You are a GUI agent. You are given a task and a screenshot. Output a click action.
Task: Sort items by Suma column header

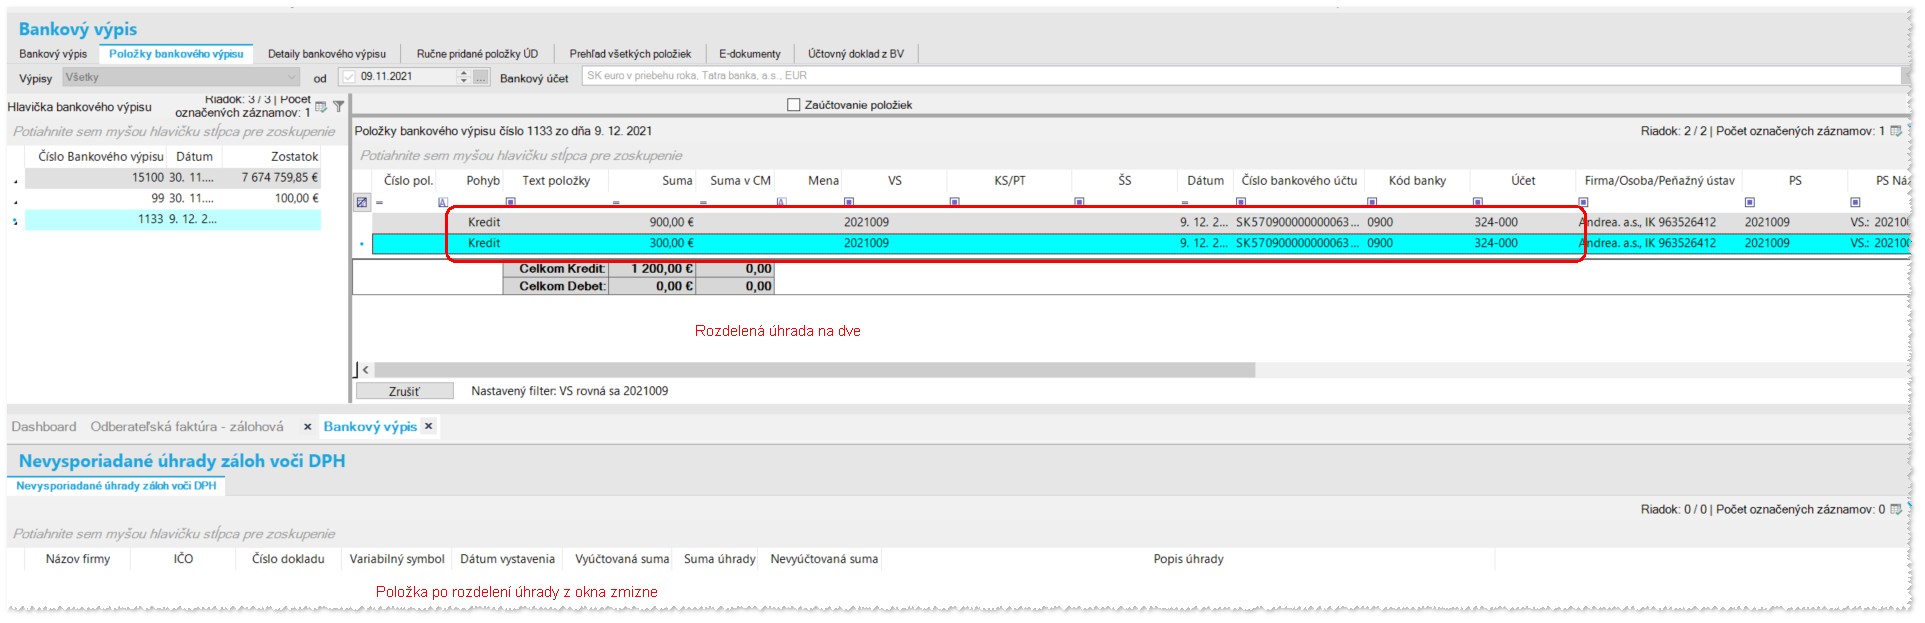point(654,181)
